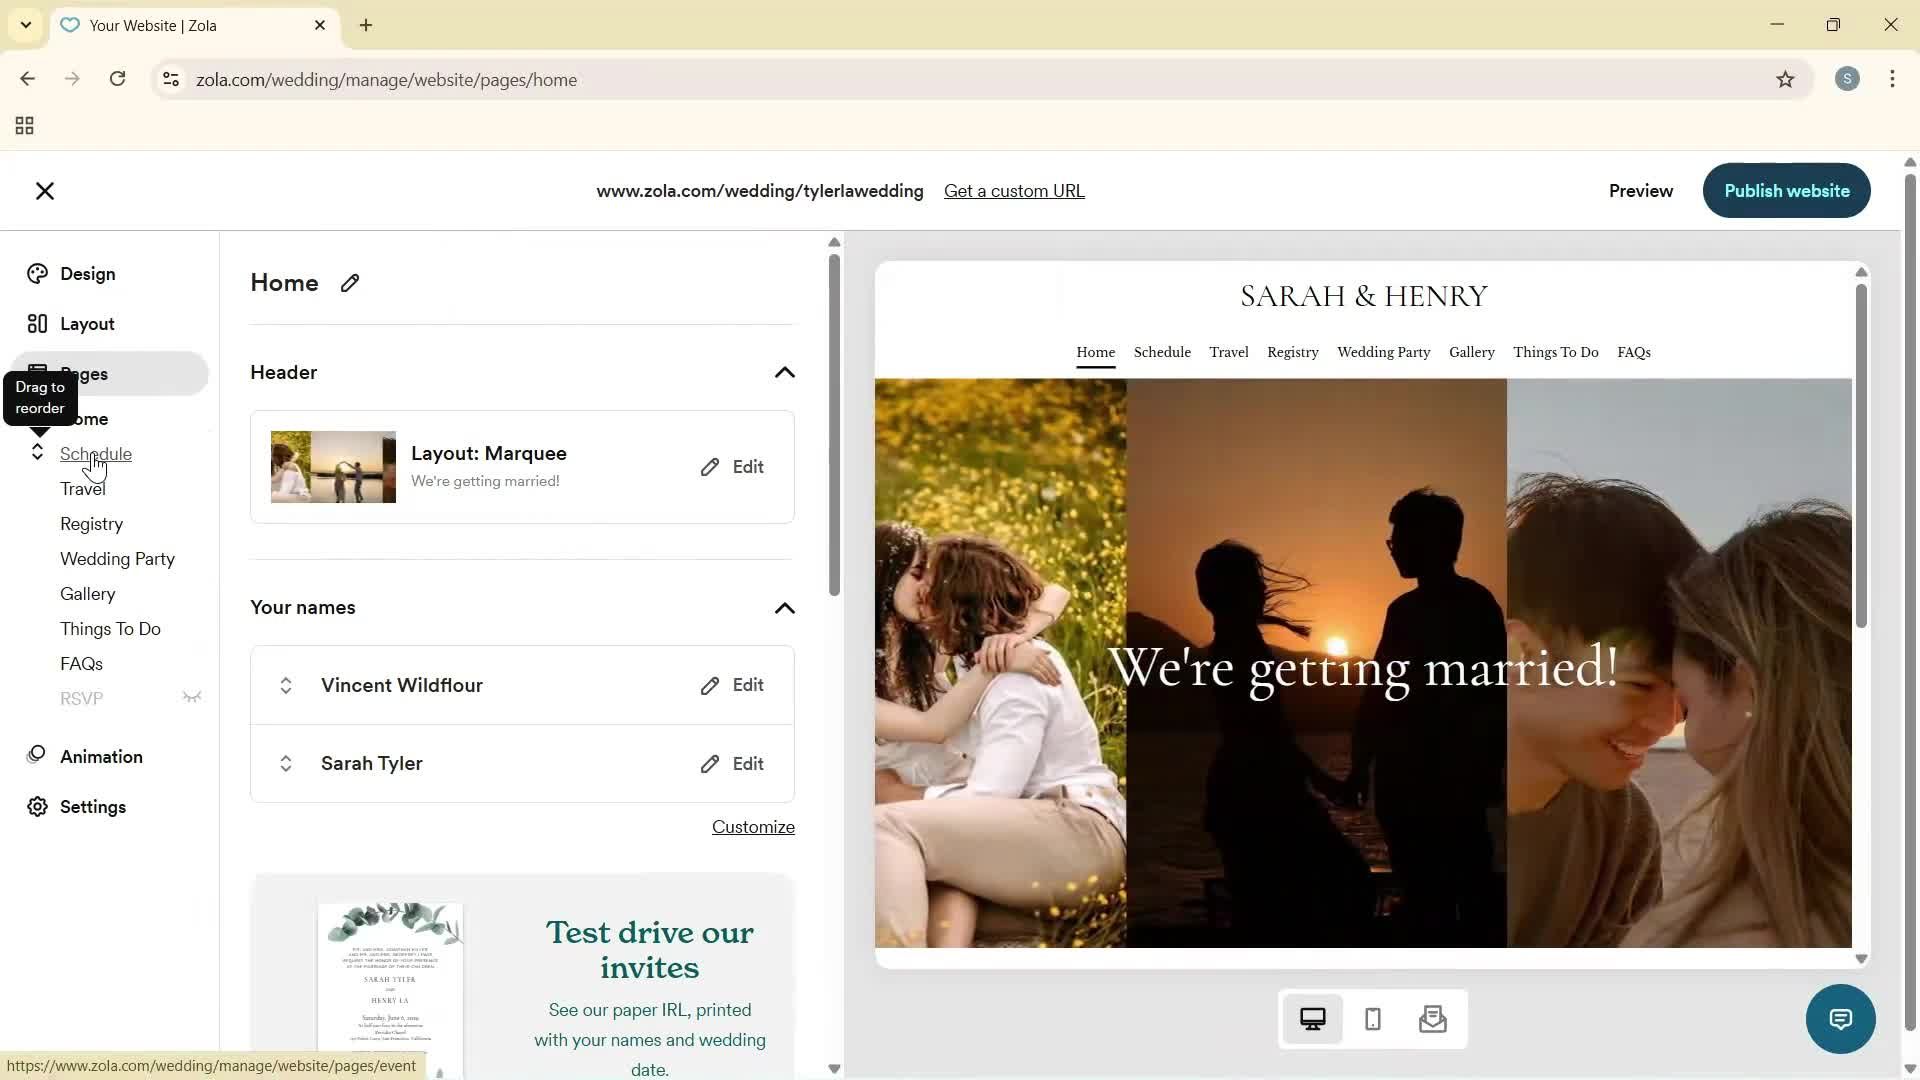
Task: Open the browser tab search dropdown
Action: point(25,25)
